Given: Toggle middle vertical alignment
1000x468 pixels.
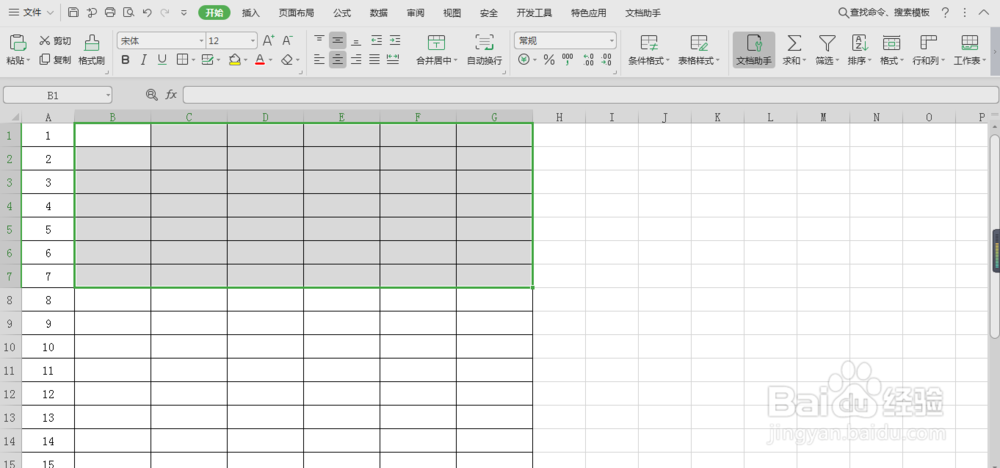Looking at the screenshot, I should point(337,41).
